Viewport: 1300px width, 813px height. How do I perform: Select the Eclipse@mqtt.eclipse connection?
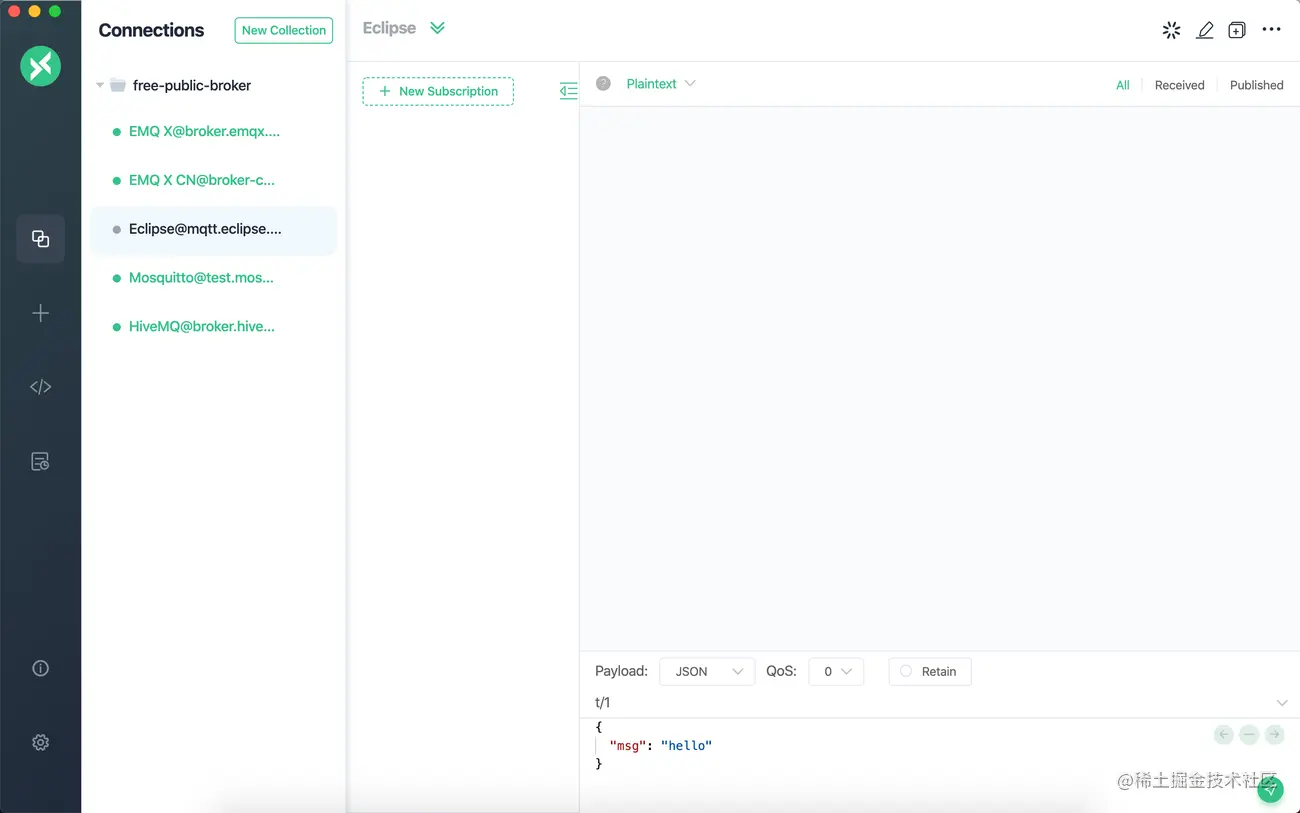tap(213, 229)
